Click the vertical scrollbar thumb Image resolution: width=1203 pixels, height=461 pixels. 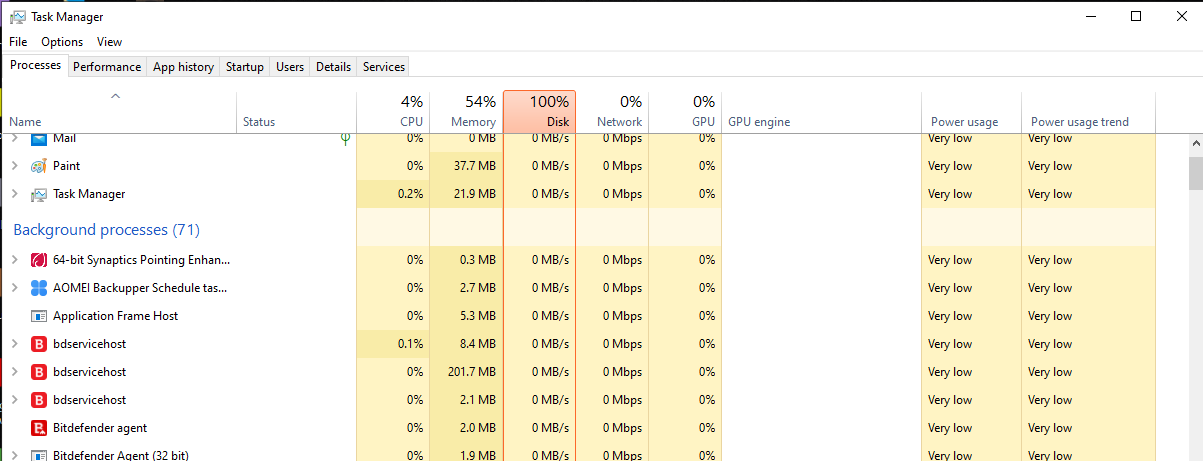coord(1195,172)
